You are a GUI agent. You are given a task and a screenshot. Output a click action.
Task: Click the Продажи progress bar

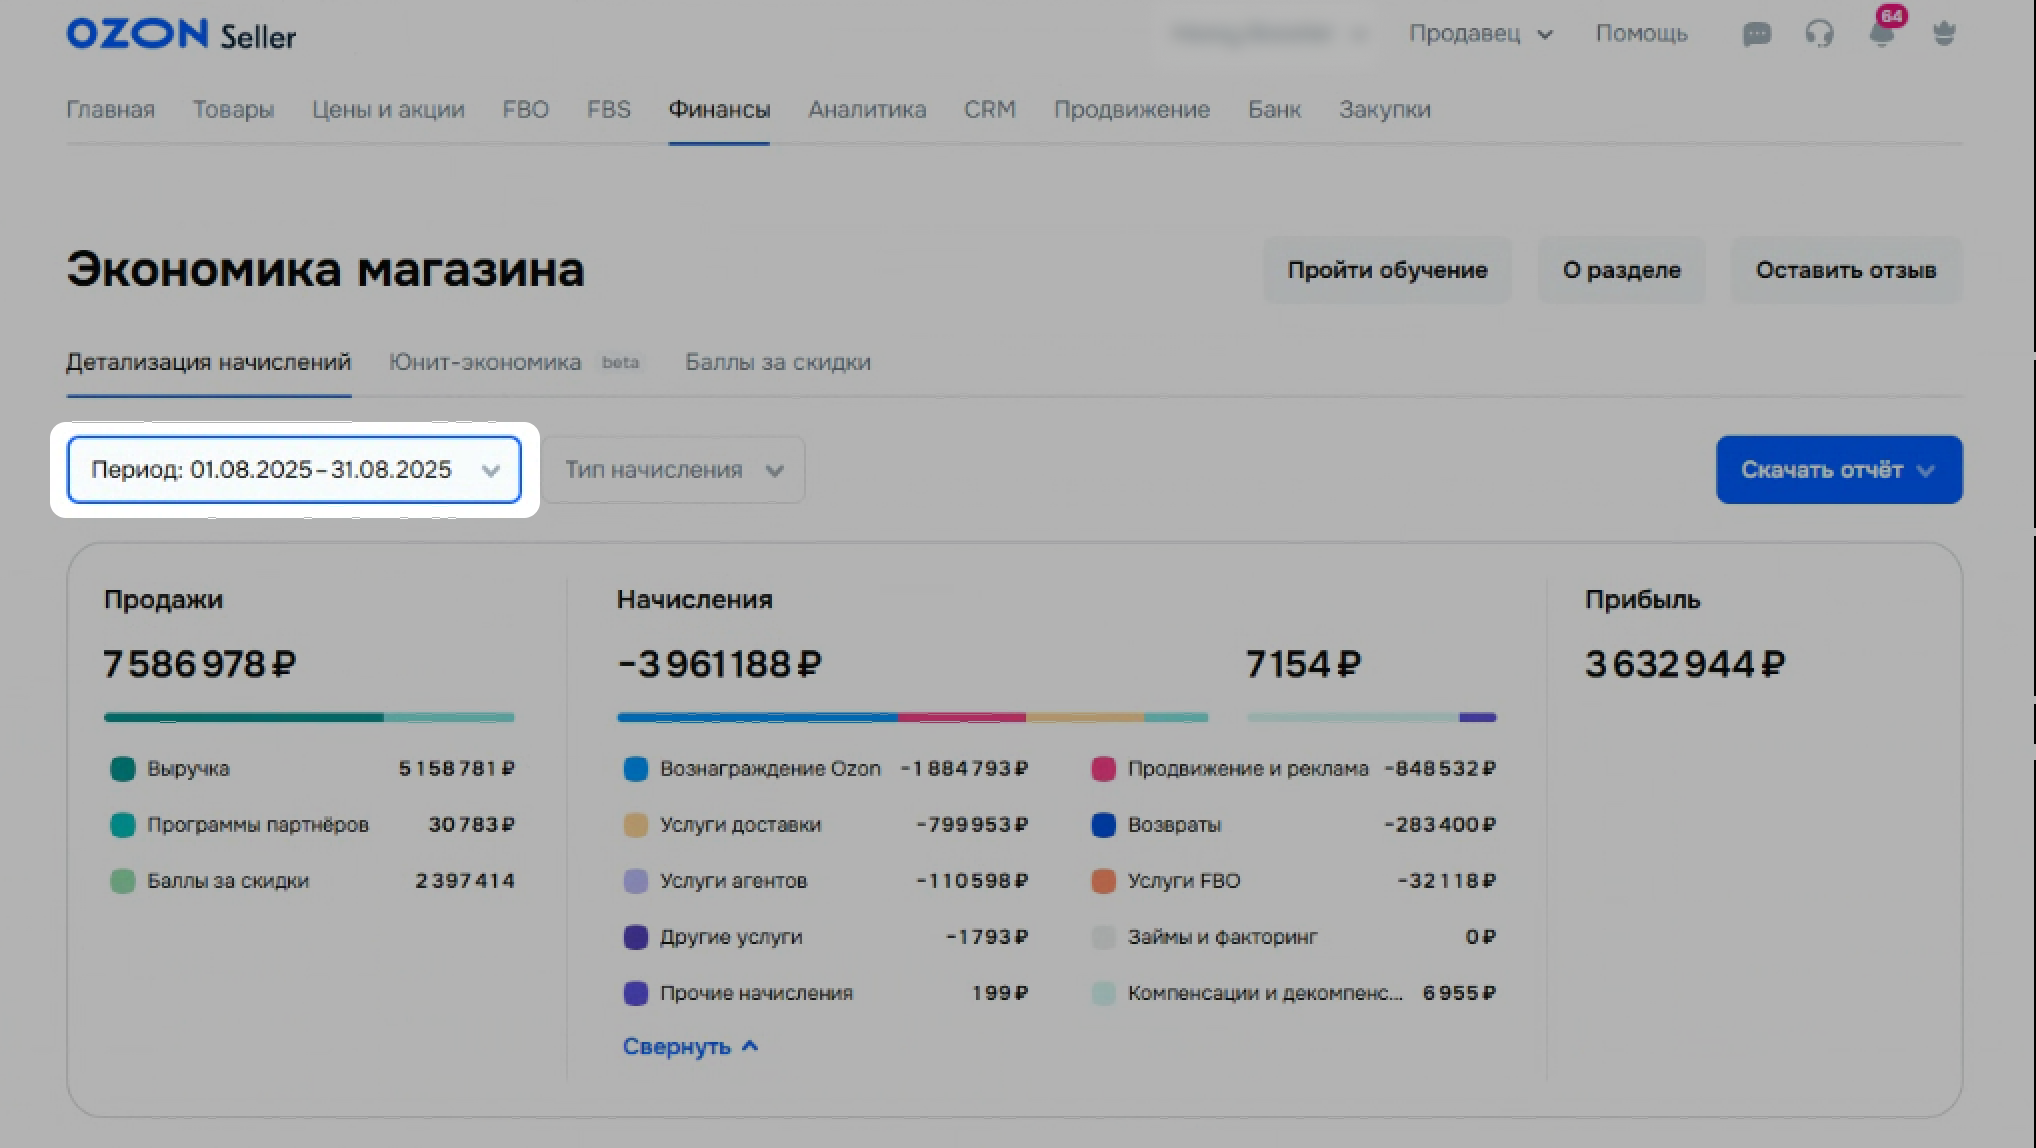click(308, 717)
